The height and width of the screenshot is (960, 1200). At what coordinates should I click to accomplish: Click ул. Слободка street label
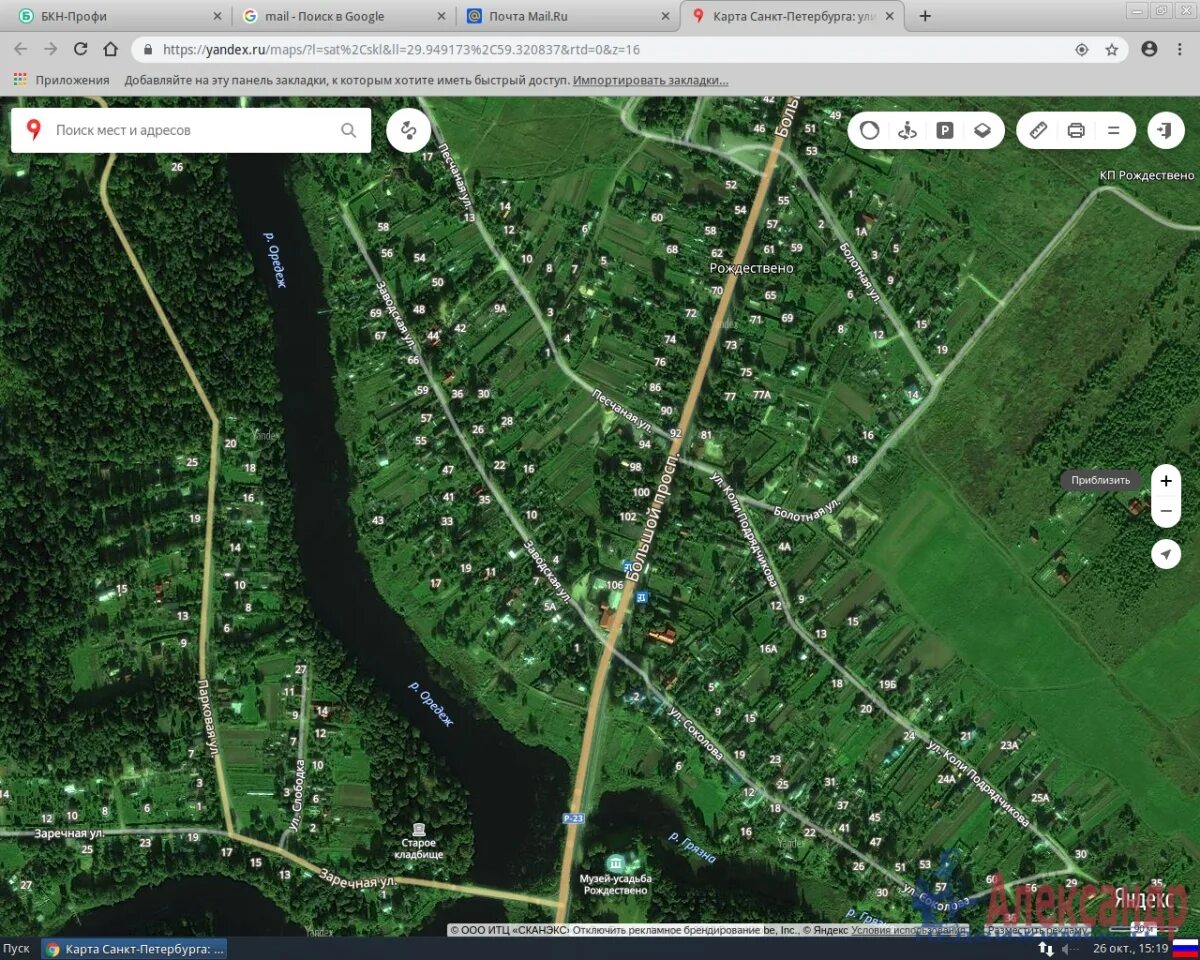coord(297,797)
